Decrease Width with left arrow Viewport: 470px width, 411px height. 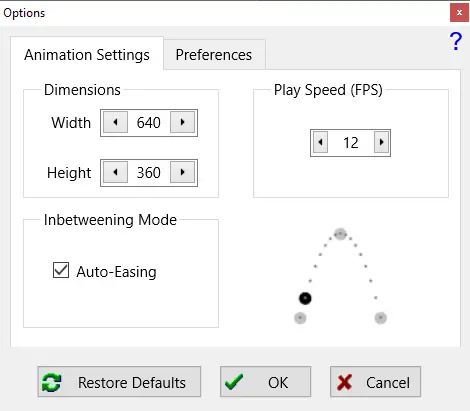[115, 122]
